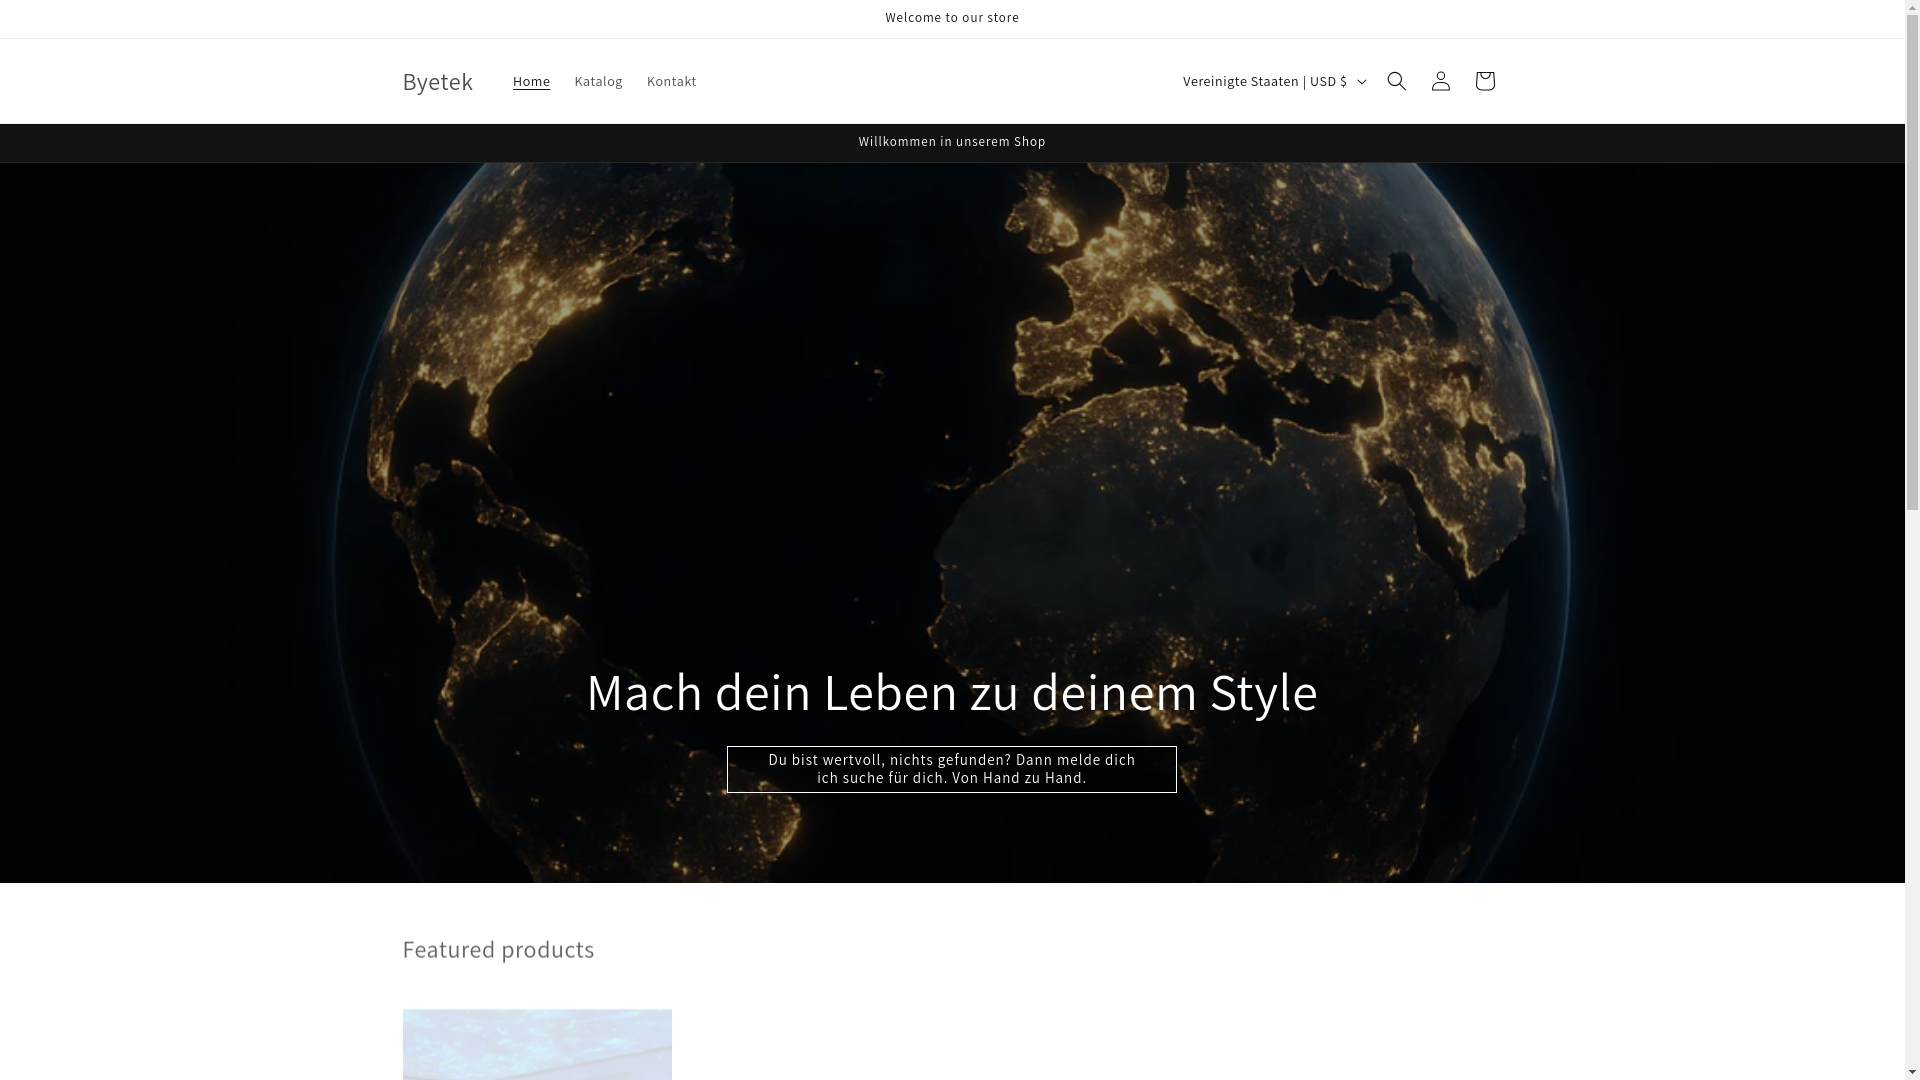This screenshot has height=1080, width=1920.
Task: Open the account login icon
Action: (x=1440, y=81)
